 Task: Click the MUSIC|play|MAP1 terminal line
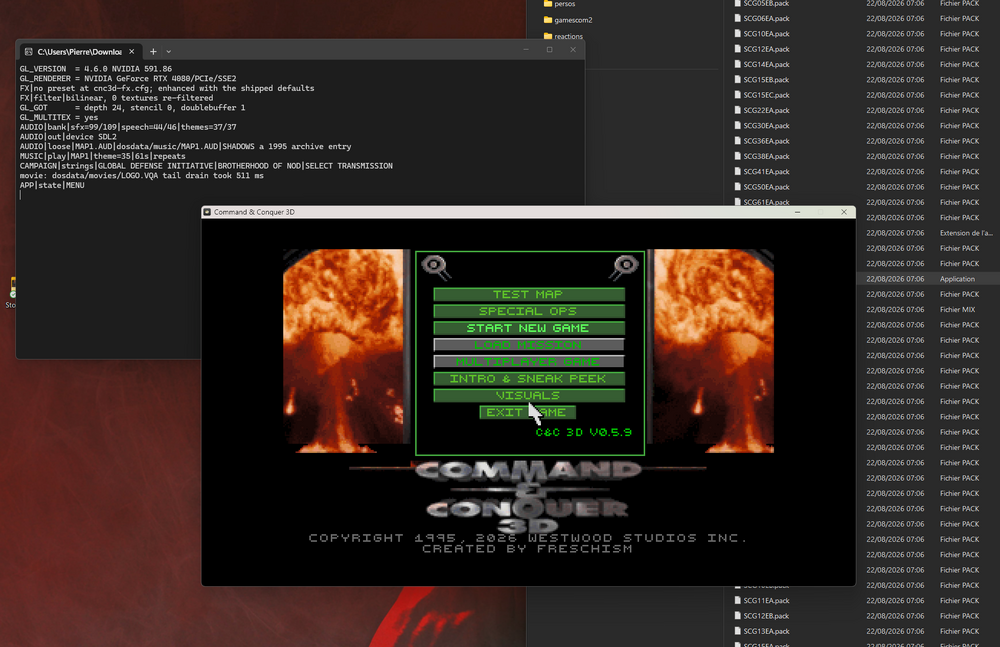tap(102, 156)
